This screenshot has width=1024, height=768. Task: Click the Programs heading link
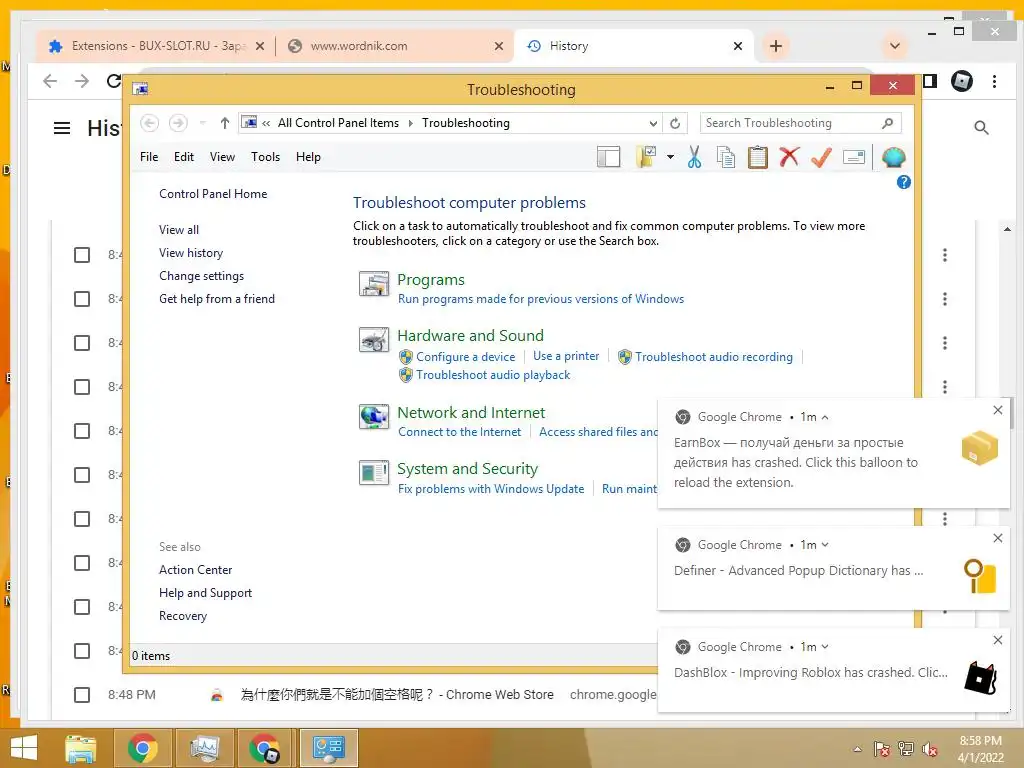point(431,280)
